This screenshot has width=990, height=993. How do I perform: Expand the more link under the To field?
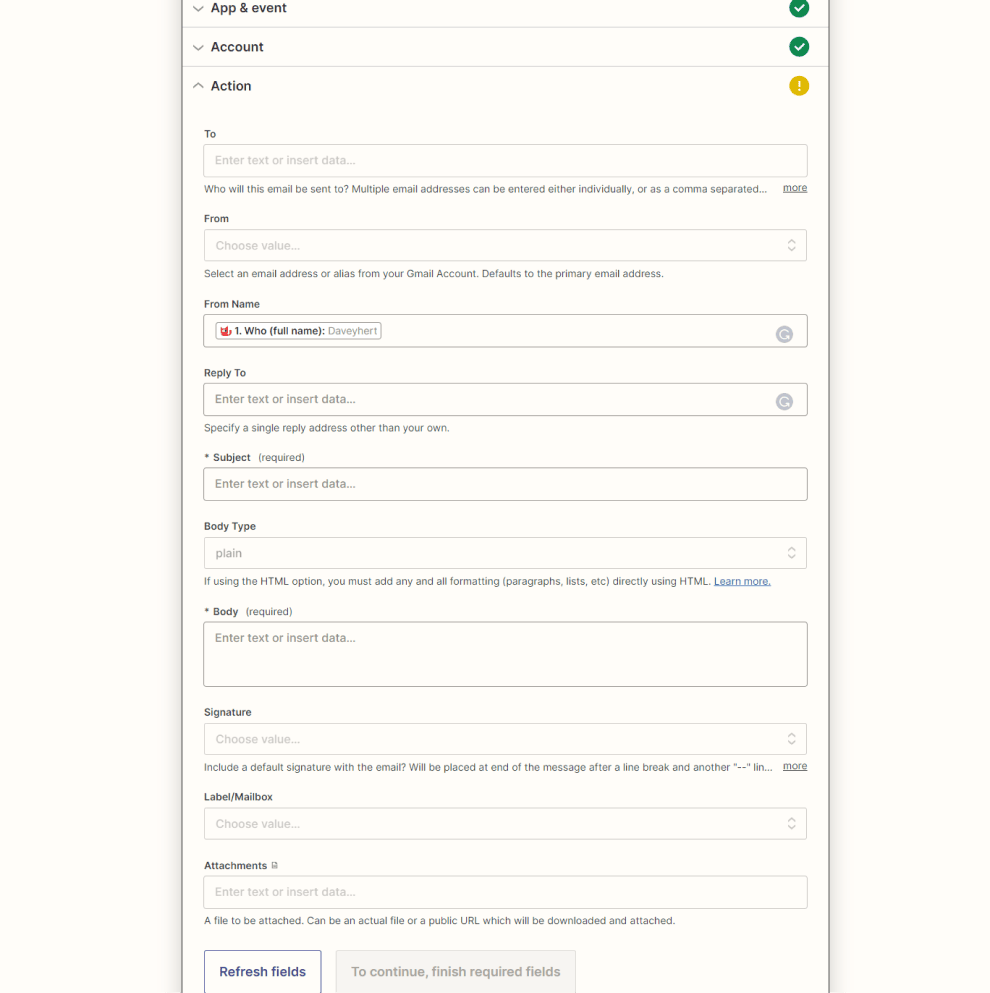[x=794, y=188]
